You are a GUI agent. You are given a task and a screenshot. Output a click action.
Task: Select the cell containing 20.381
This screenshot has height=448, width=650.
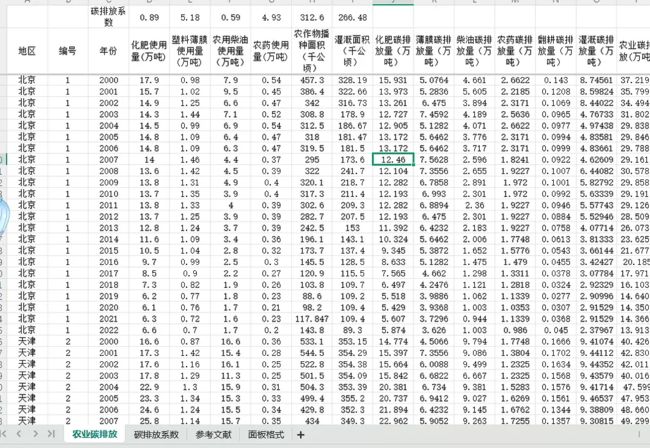(x=393, y=387)
